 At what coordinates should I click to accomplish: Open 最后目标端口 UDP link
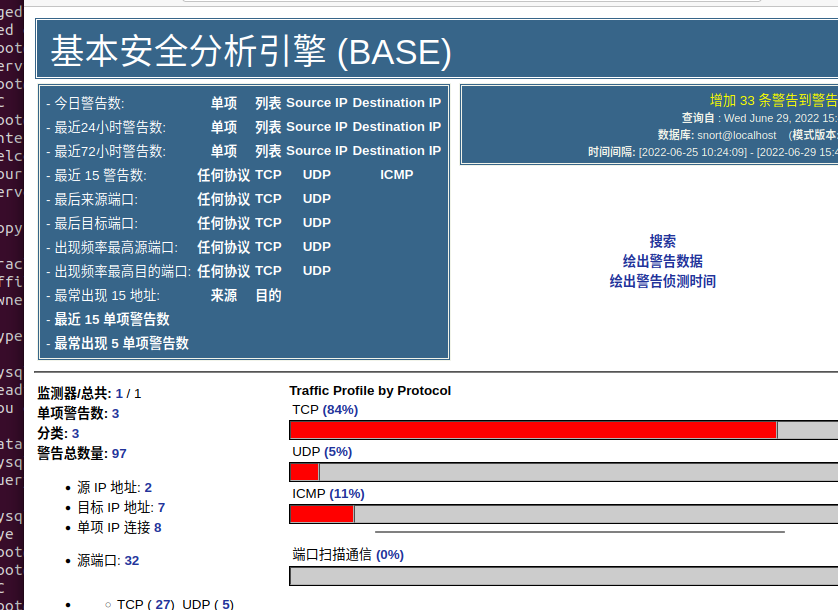(x=317, y=223)
